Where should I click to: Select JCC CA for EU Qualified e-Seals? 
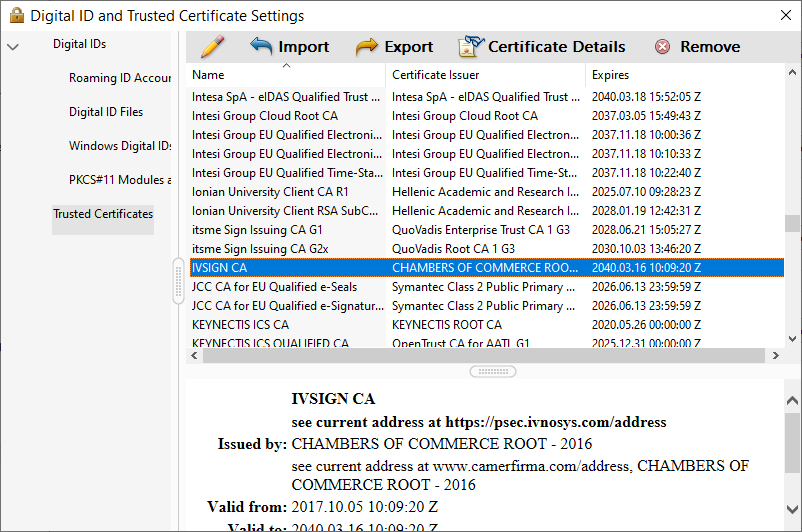tap(486, 286)
